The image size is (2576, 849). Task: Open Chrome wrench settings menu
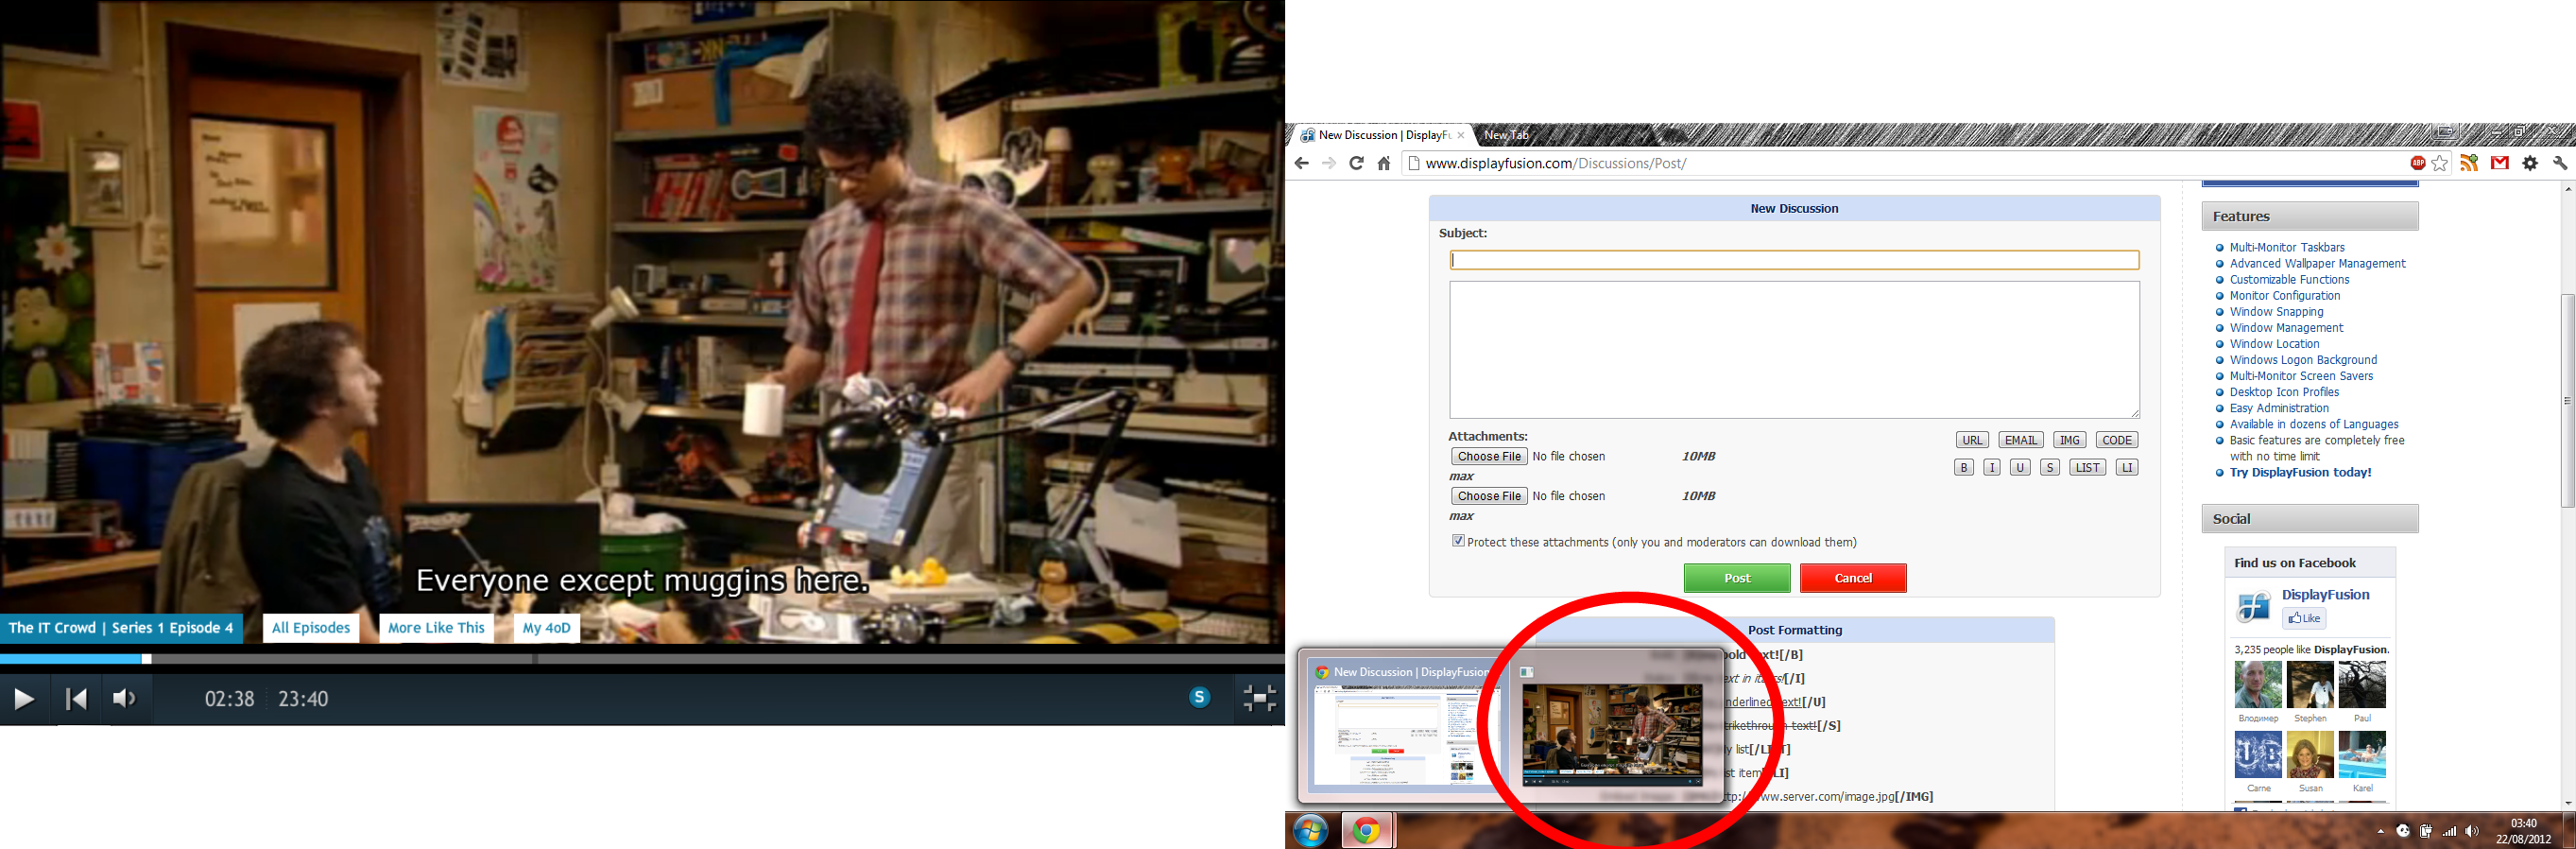coord(2560,163)
